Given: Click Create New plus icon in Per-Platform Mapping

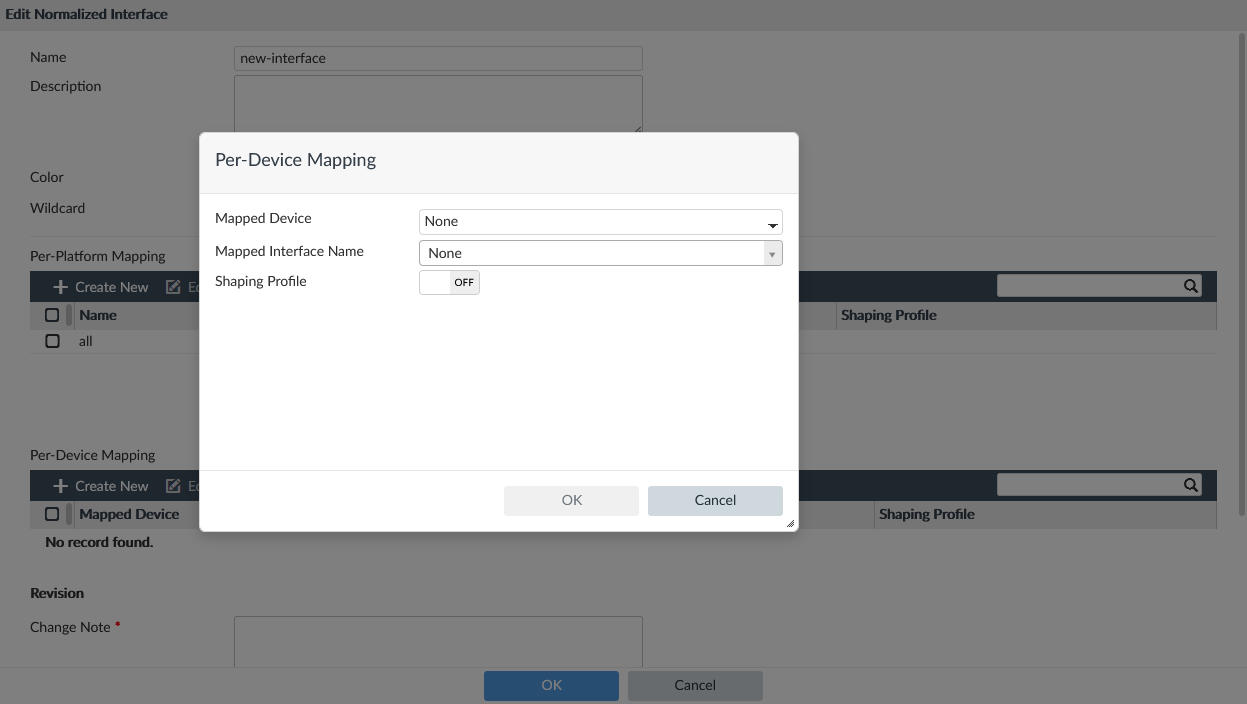Looking at the screenshot, I should tap(61, 287).
